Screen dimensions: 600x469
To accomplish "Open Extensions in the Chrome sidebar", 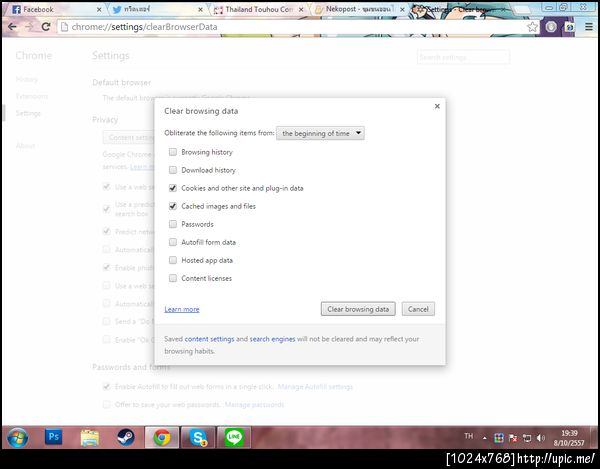I will pyautogui.click(x=32, y=96).
